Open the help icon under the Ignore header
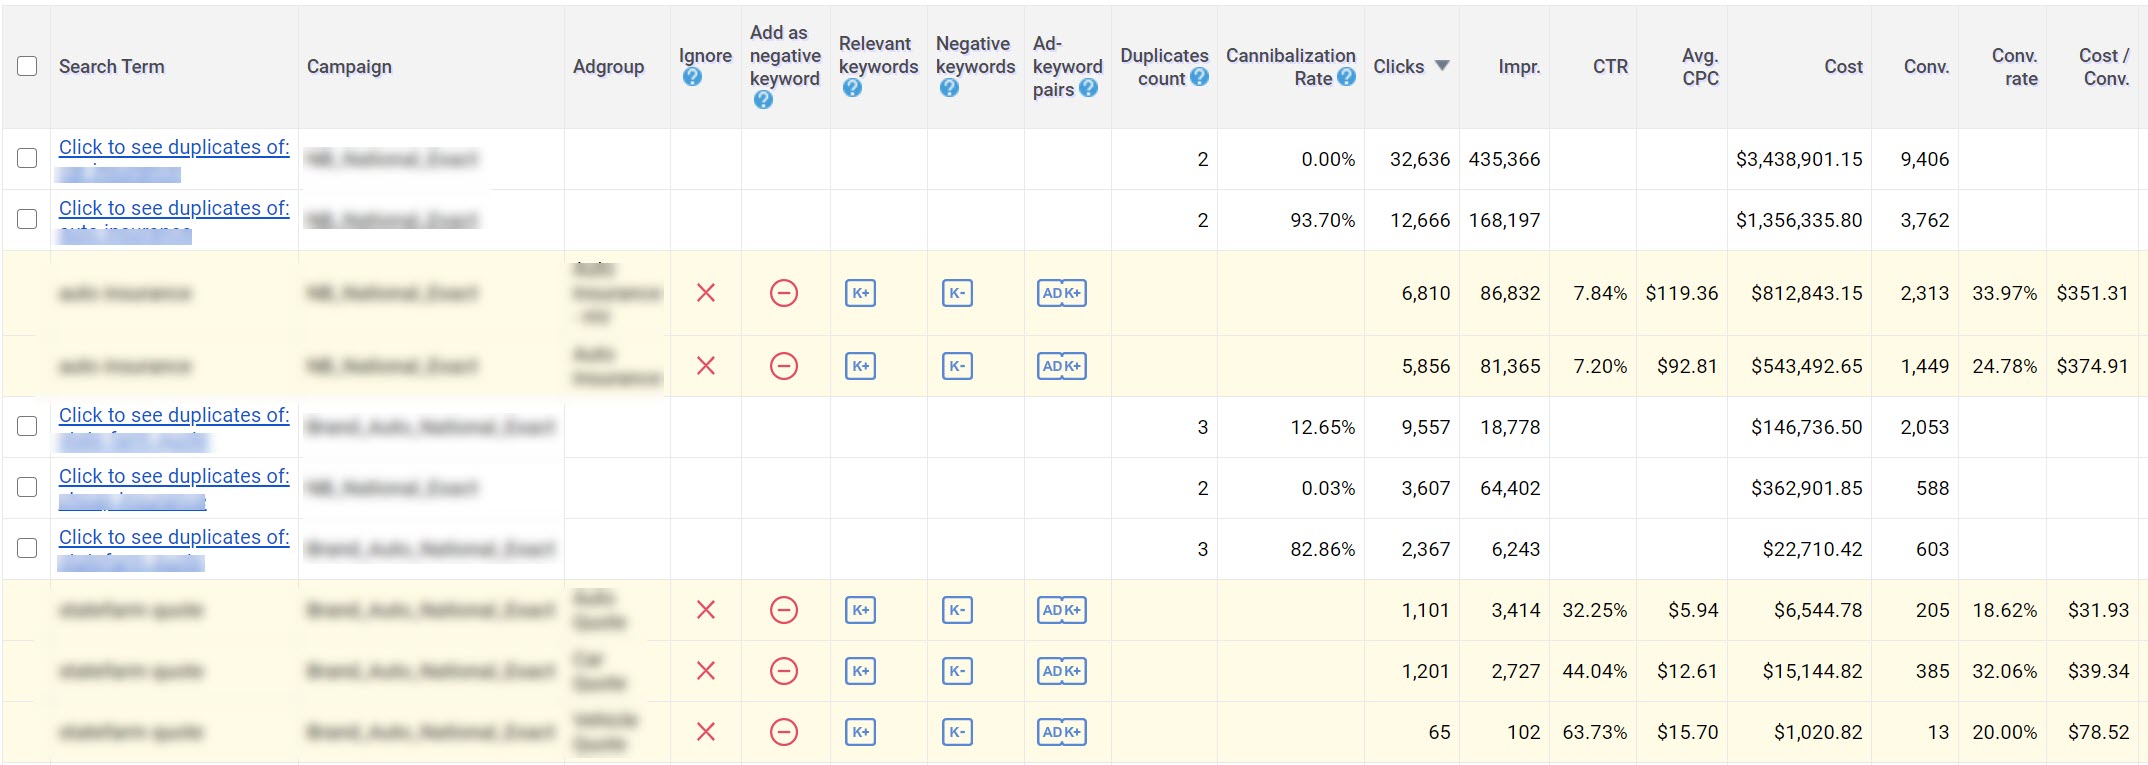2148x765 pixels. pyautogui.click(x=692, y=77)
